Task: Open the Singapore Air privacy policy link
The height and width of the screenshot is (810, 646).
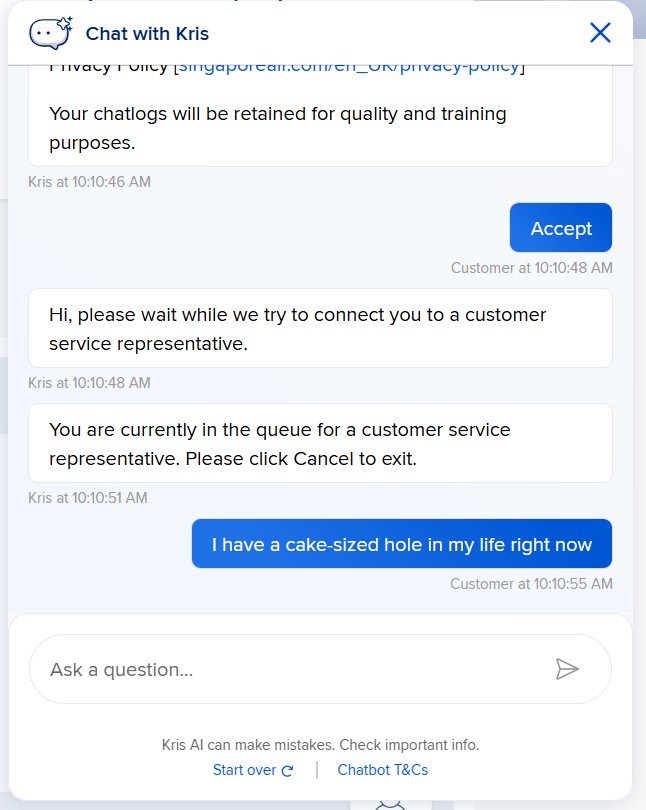Action: point(349,67)
